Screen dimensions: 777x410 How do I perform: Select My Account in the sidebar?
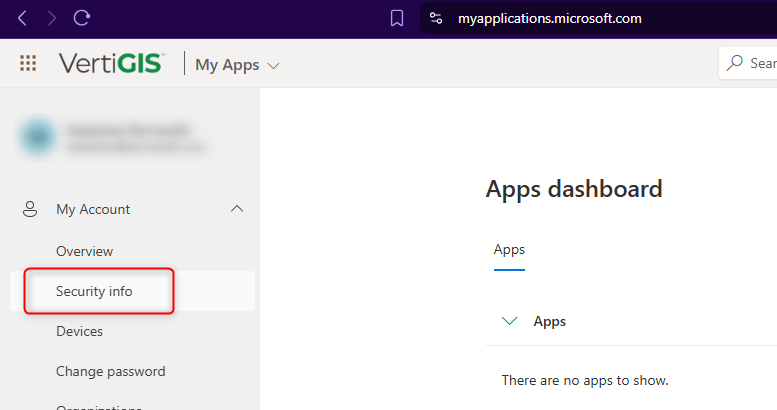click(93, 209)
